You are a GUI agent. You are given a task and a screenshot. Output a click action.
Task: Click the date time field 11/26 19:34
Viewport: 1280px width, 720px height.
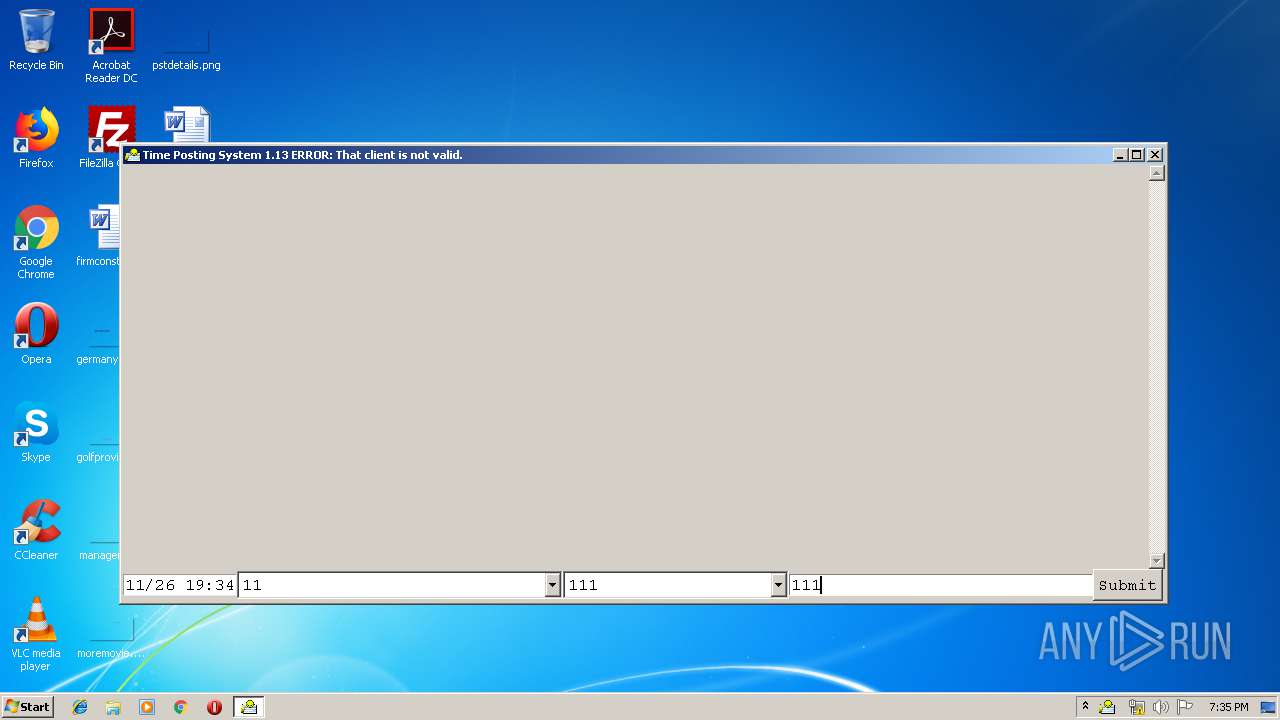180,586
